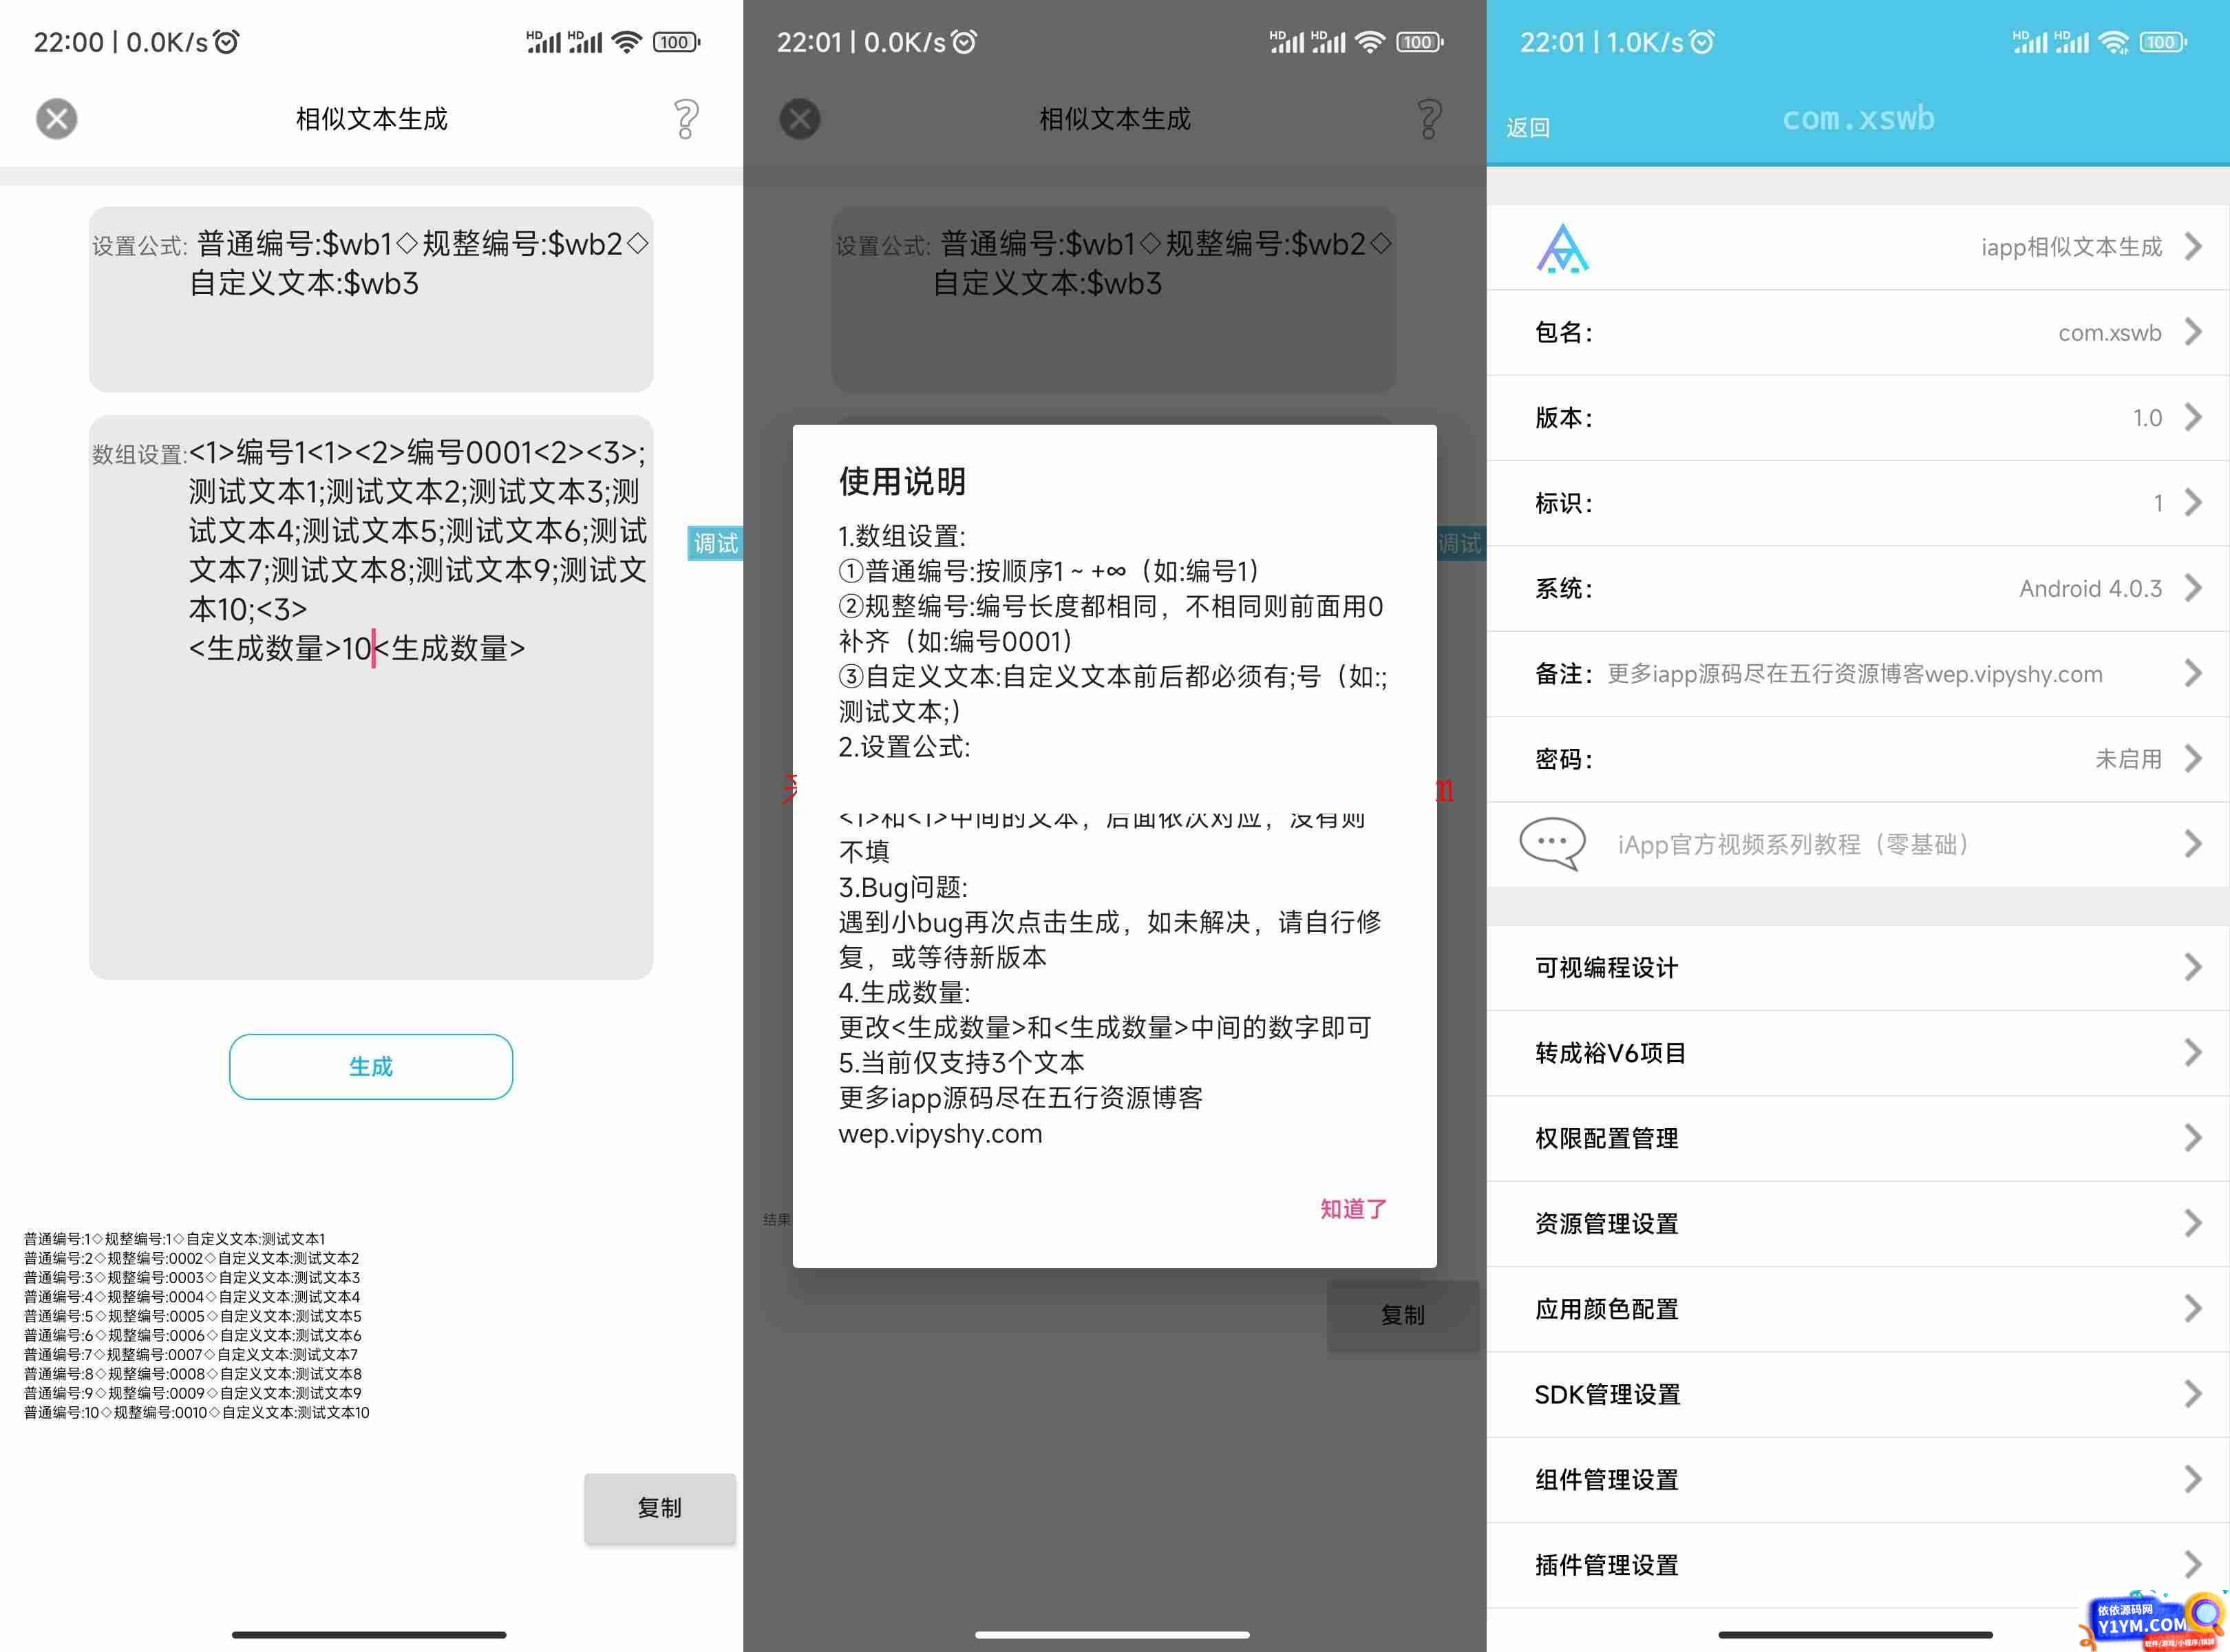
Task: Open the iapp相似文本生成 app name row
Action: 1858,248
